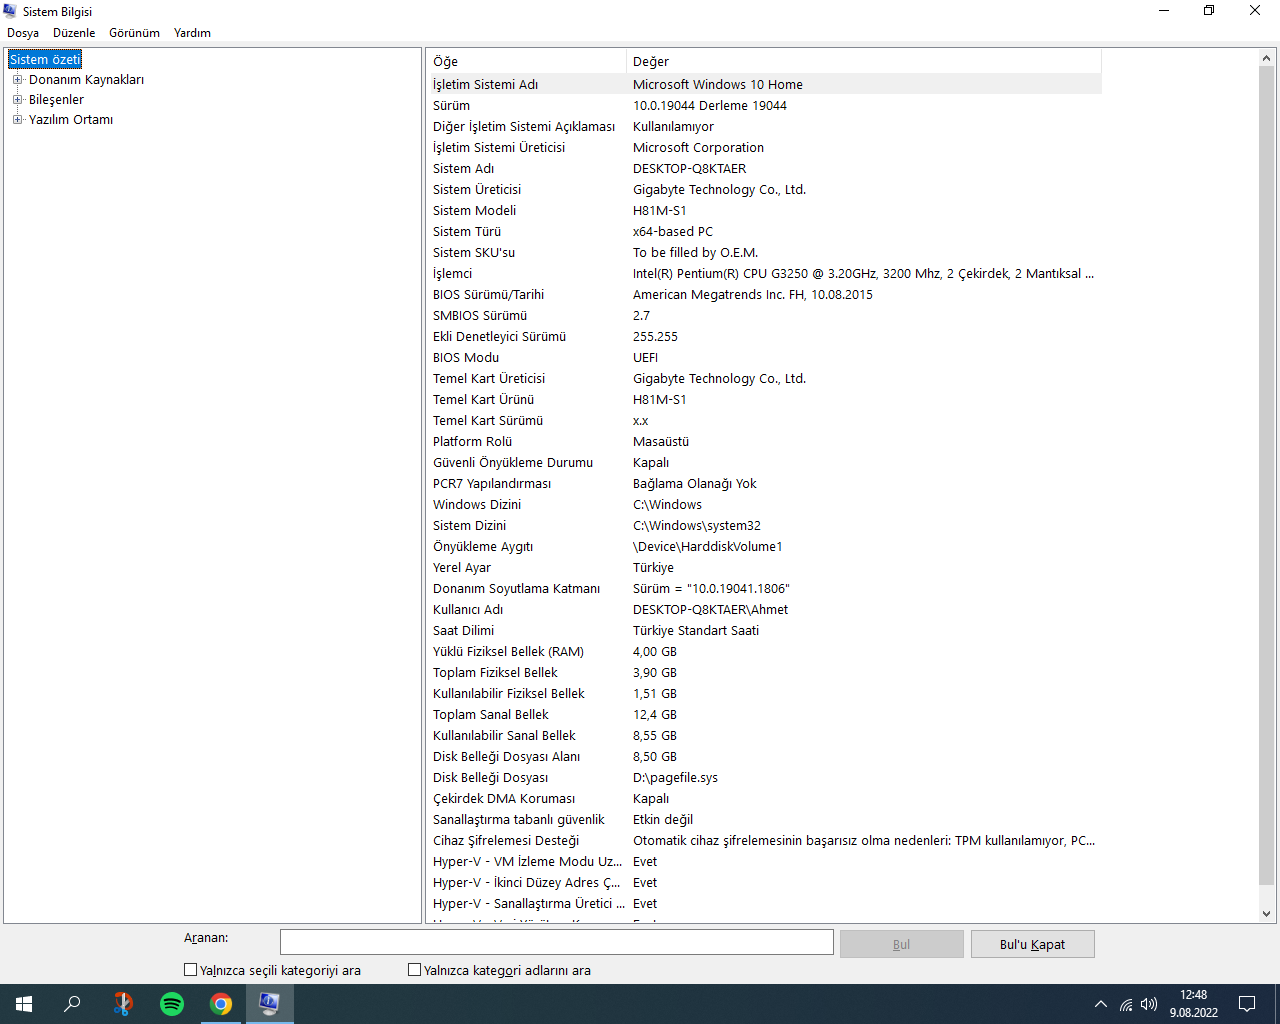Click 'Platform Rolü' row label
This screenshot has height=1024, width=1280.
[x=473, y=442]
